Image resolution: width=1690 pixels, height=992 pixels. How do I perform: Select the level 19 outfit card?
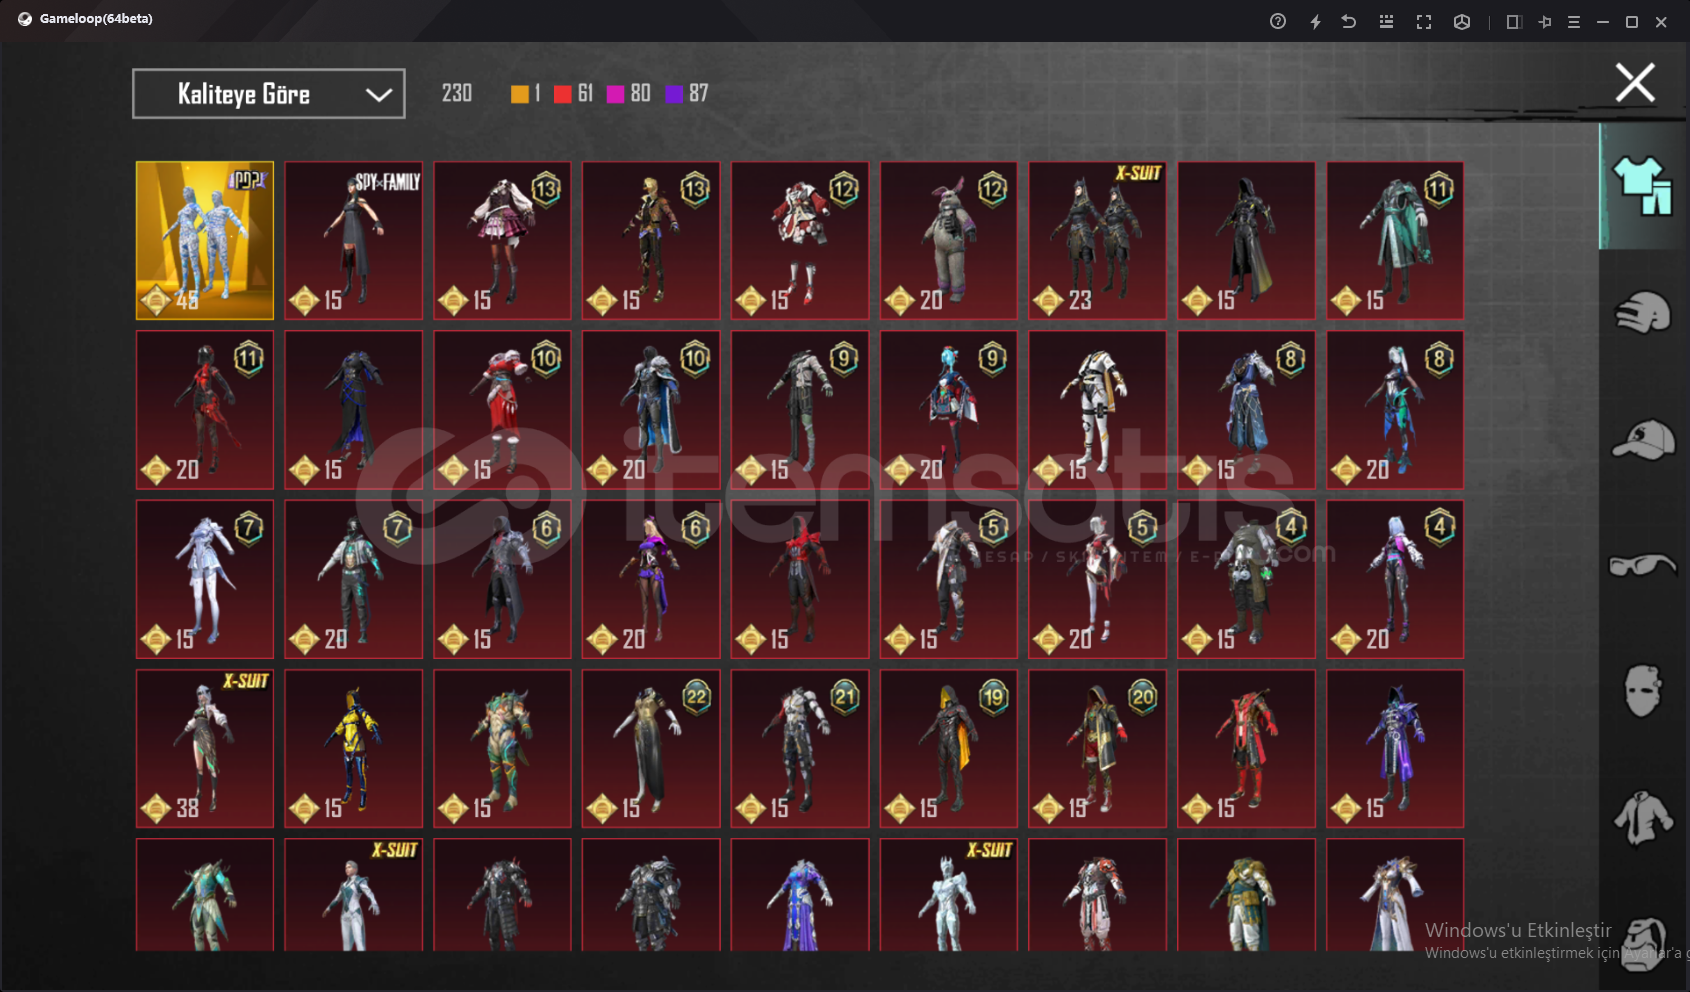click(x=949, y=749)
